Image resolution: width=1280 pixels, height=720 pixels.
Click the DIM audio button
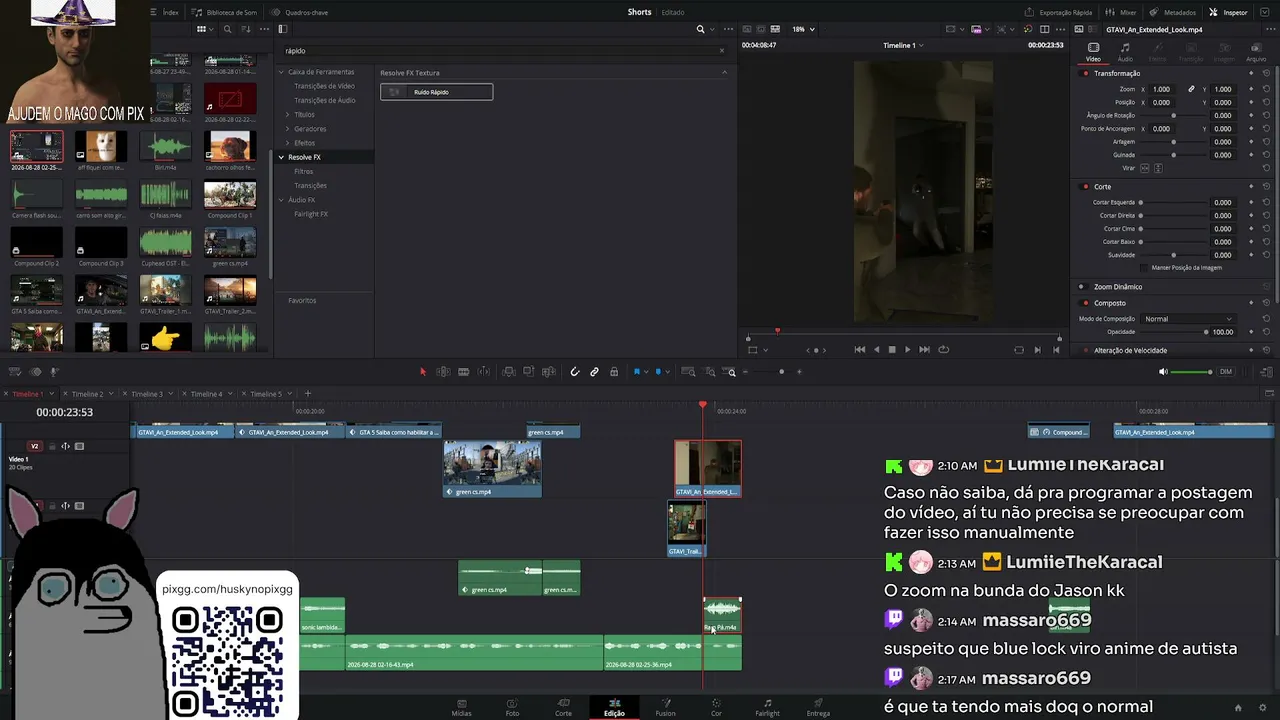(x=1225, y=372)
